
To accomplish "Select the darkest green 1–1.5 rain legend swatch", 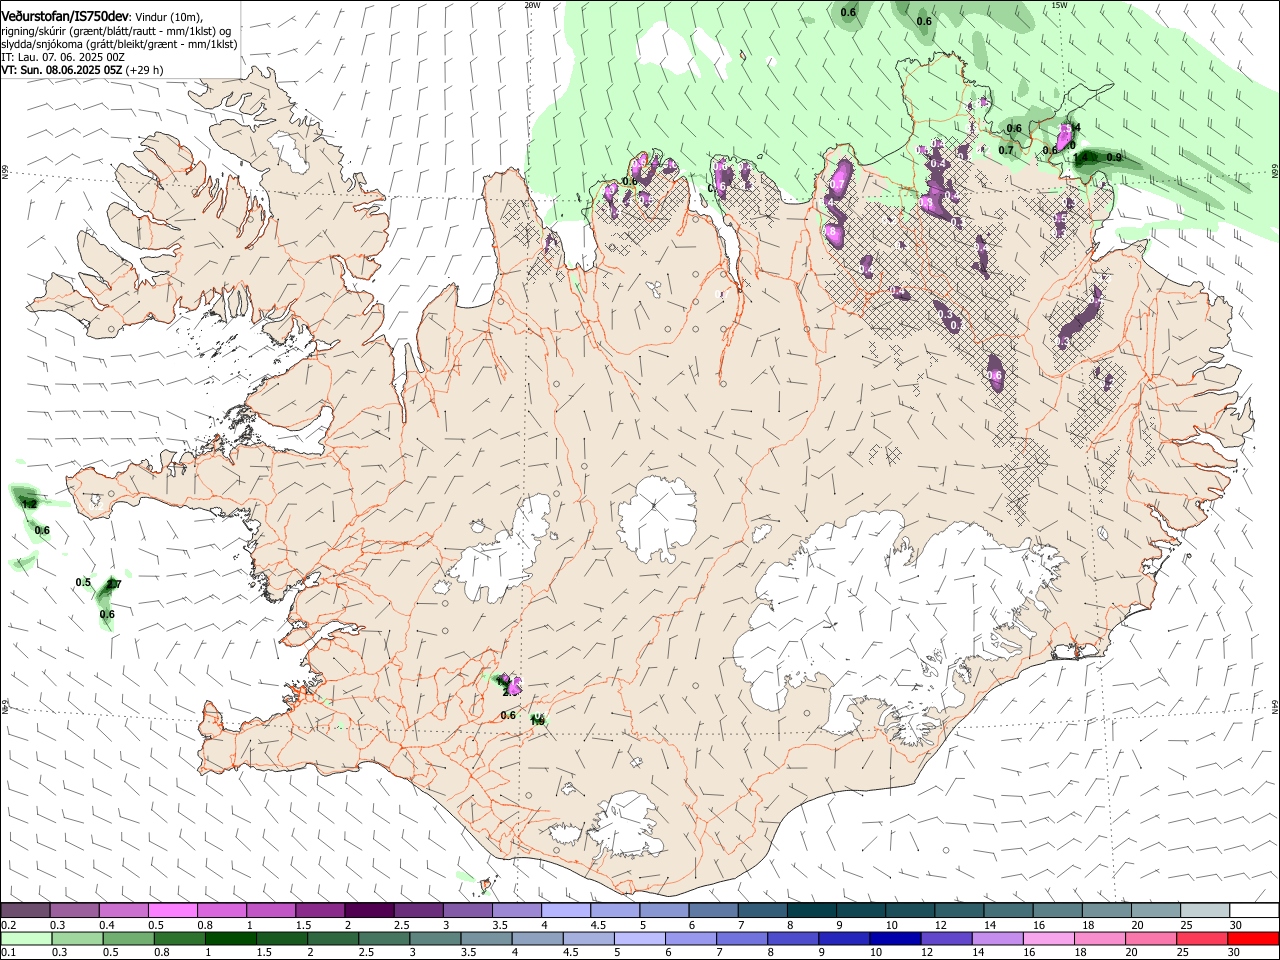I will [x=230, y=939].
